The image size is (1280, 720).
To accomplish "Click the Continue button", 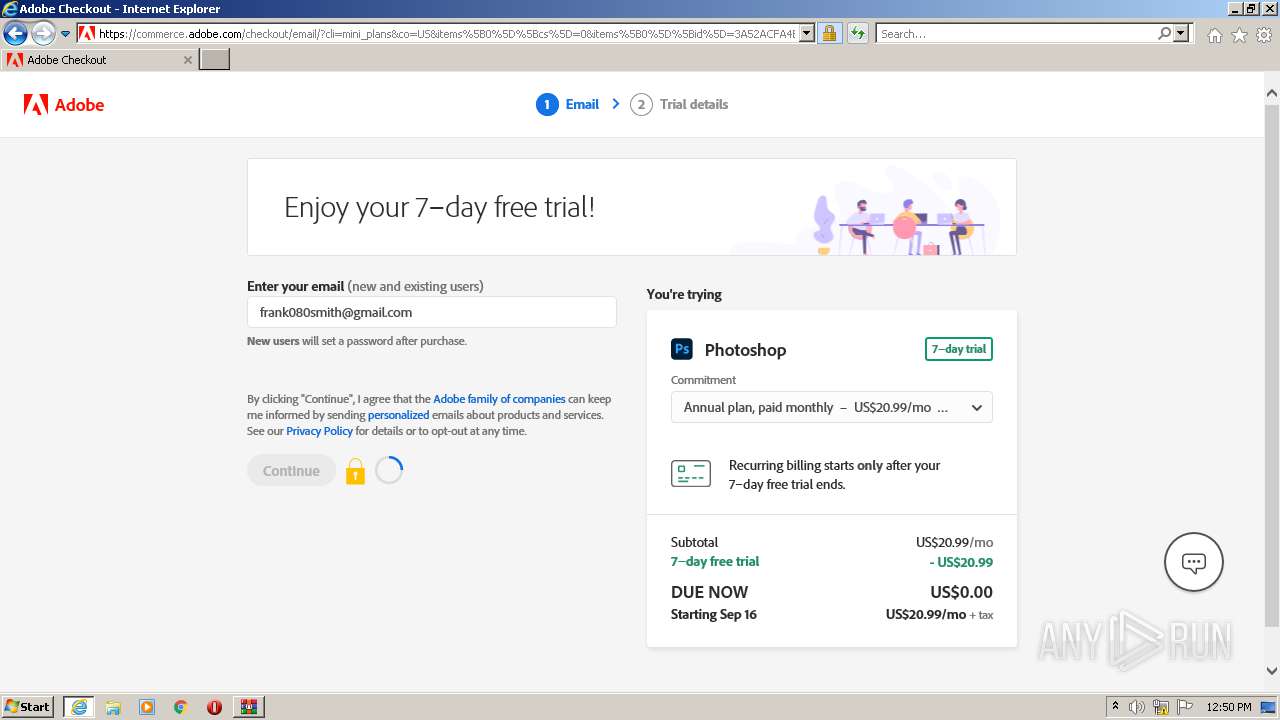I will (291, 471).
